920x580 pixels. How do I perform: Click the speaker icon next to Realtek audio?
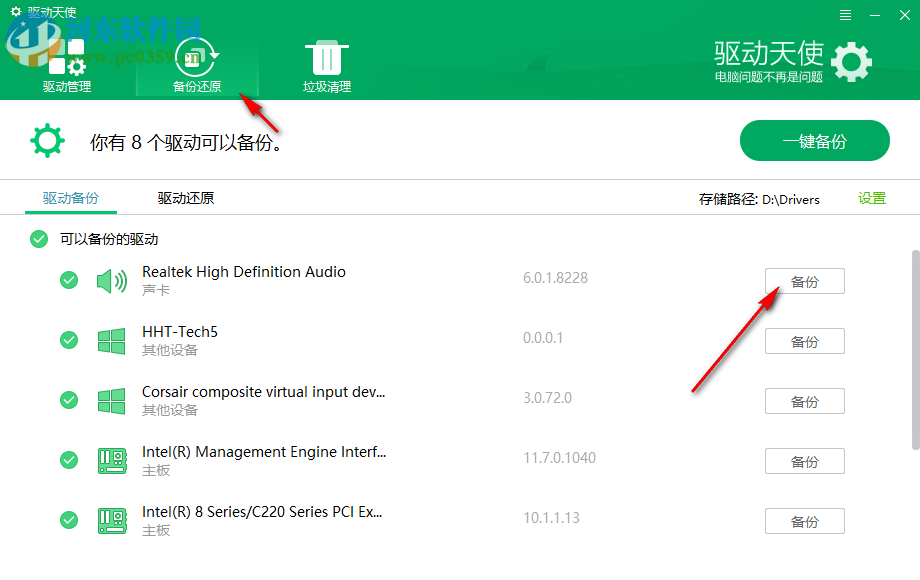click(111, 279)
